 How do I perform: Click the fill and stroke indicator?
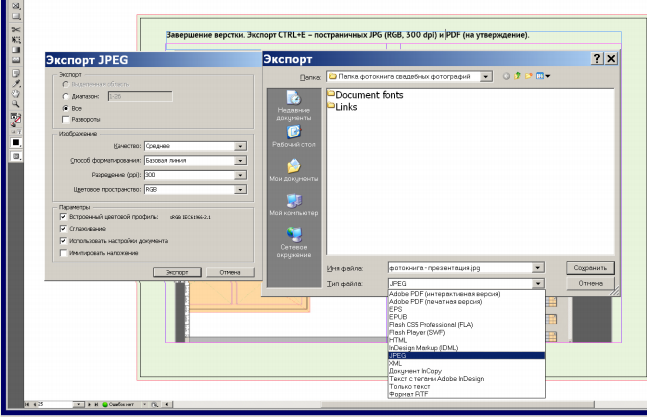tap(16, 119)
